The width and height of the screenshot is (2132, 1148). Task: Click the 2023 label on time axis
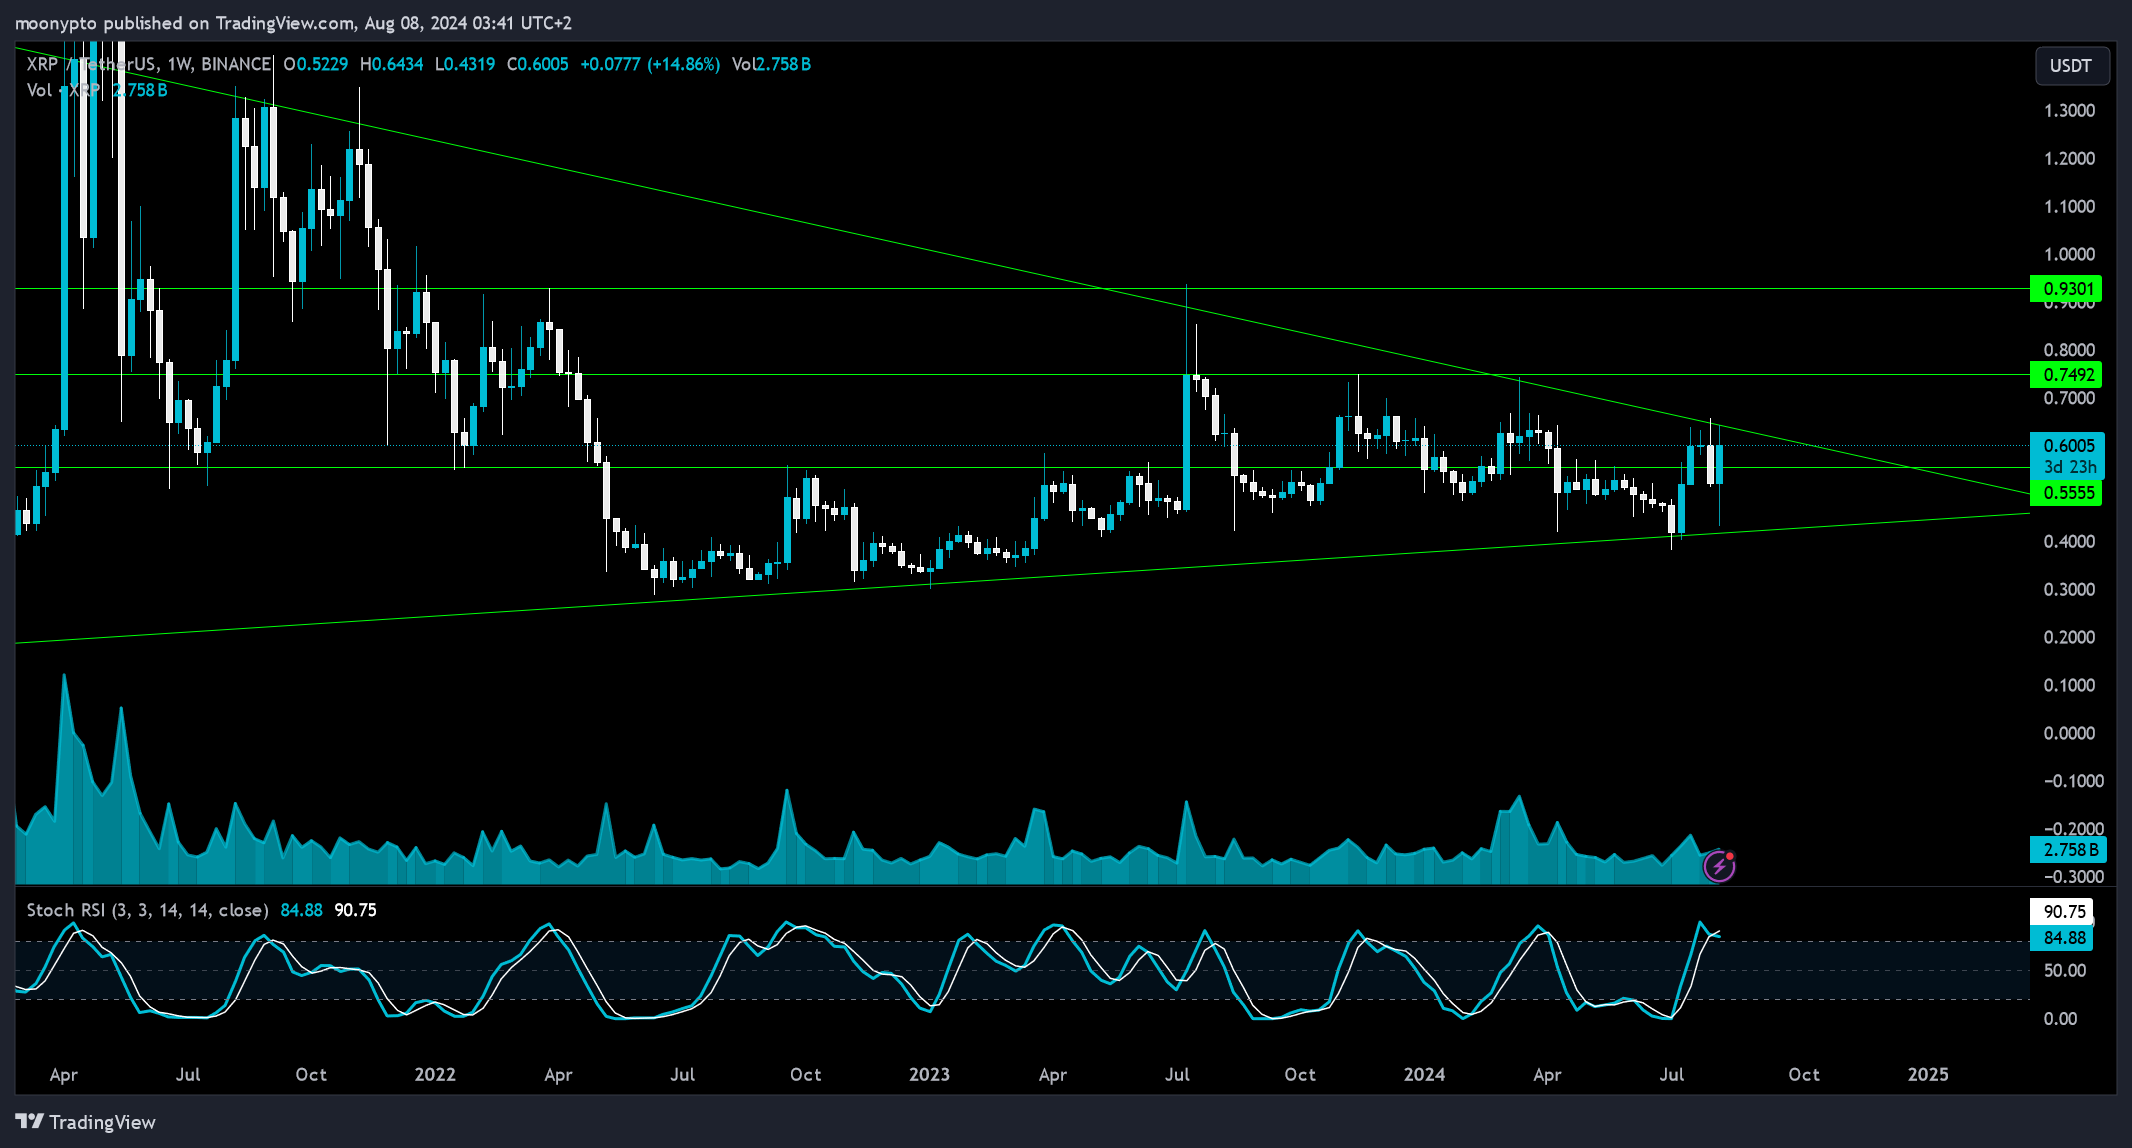(929, 1074)
